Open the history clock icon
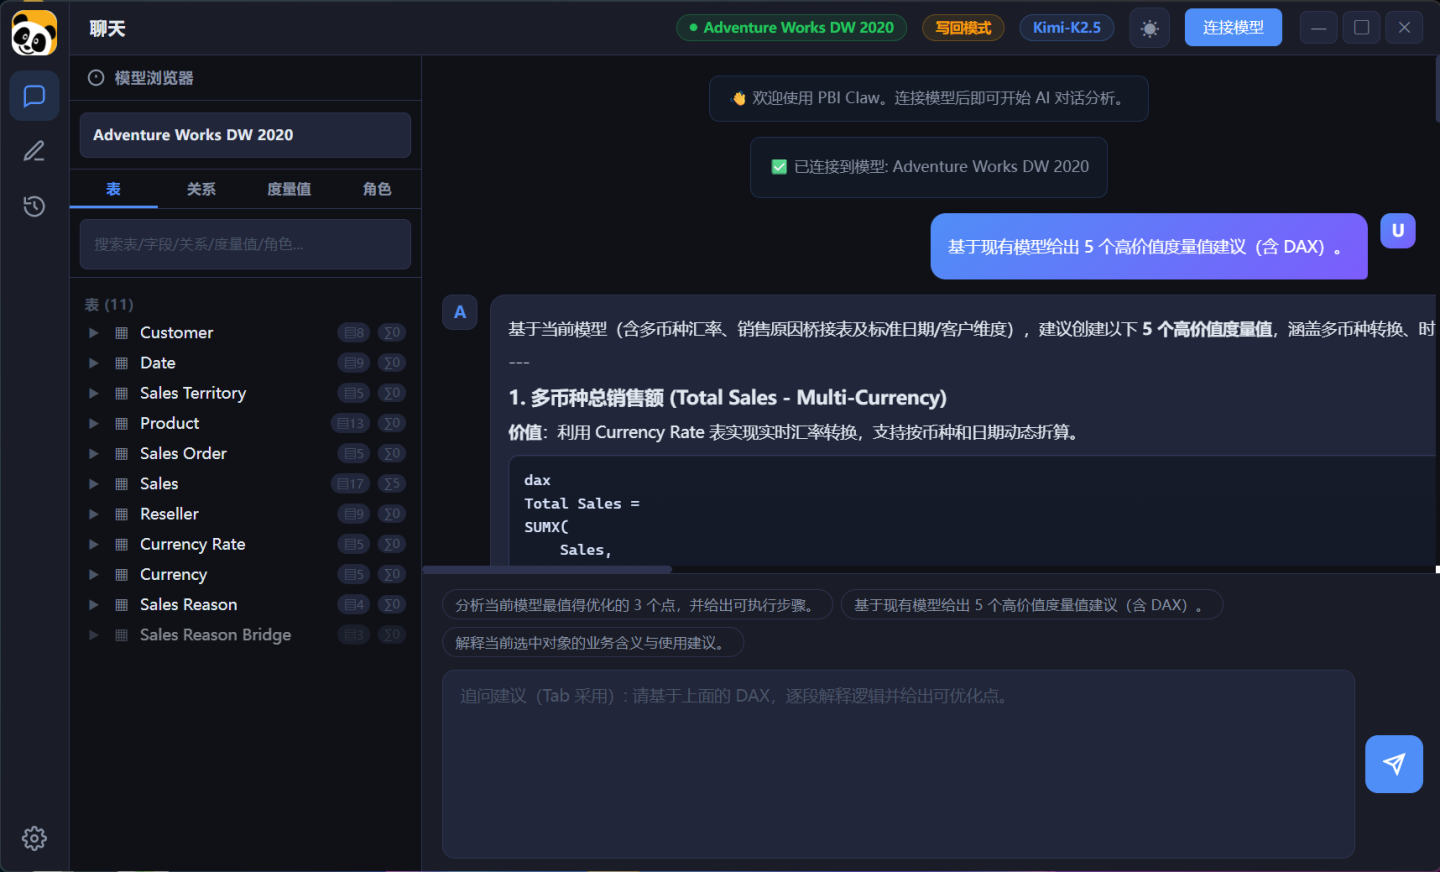Image resolution: width=1440 pixels, height=872 pixels. point(34,206)
